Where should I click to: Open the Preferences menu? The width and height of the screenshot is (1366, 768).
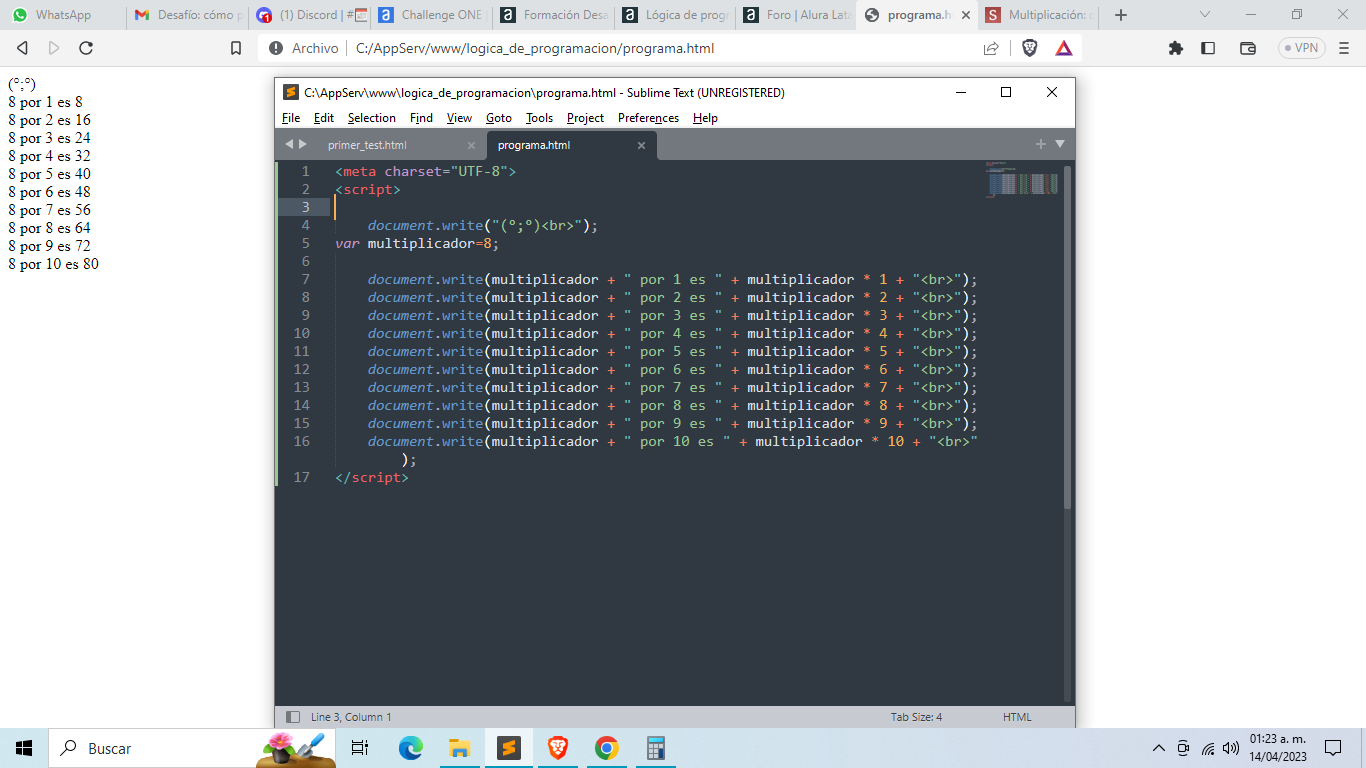click(x=648, y=118)
